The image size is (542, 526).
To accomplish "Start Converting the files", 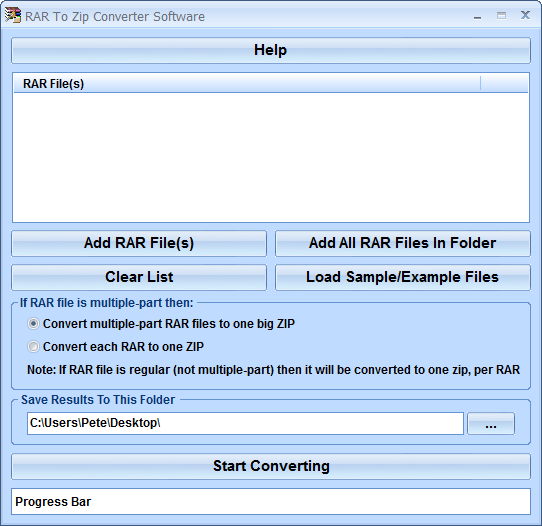I will click(271, 467).
